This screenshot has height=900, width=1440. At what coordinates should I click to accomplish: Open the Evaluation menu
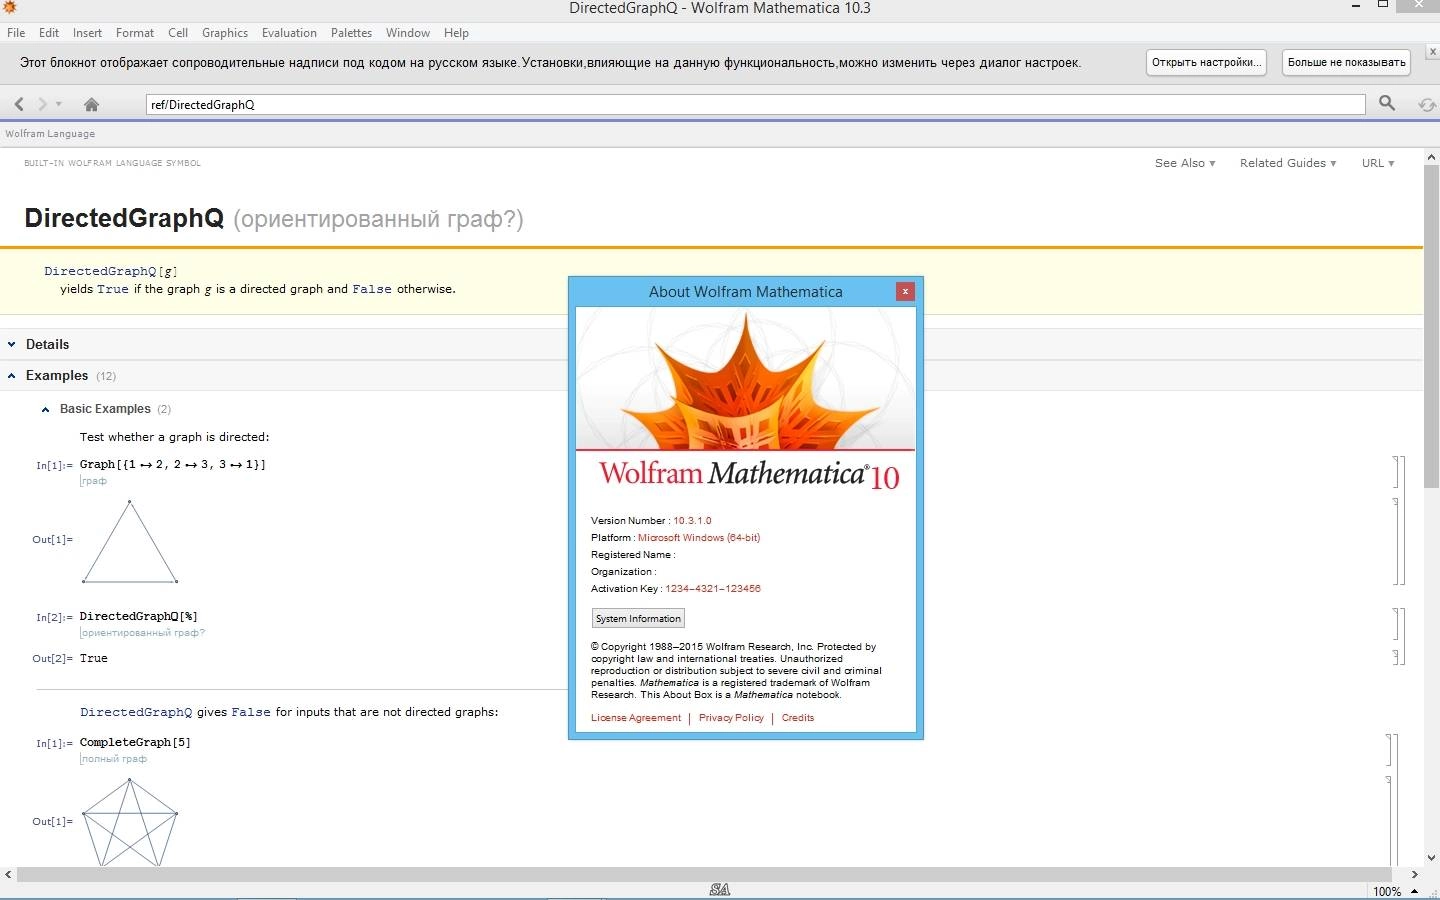[289, 33]
